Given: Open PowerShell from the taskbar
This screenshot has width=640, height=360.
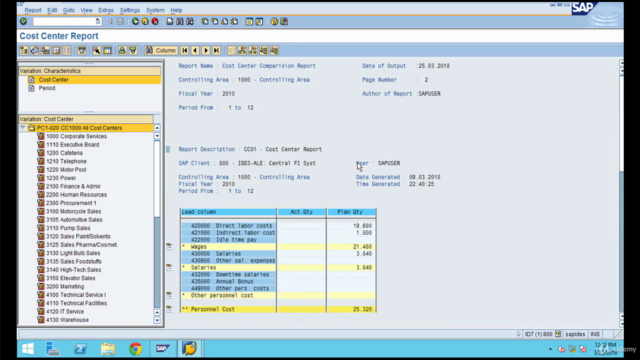Looking at the screenshot, I should click(x=80, y=349).
